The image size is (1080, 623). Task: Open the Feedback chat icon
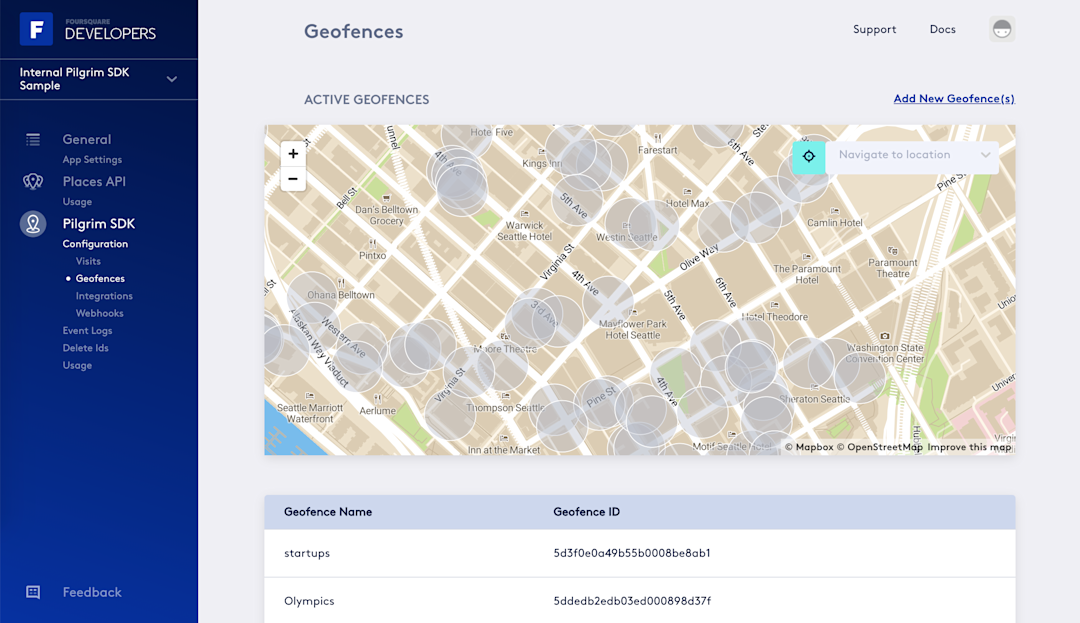tap(33, 592)
